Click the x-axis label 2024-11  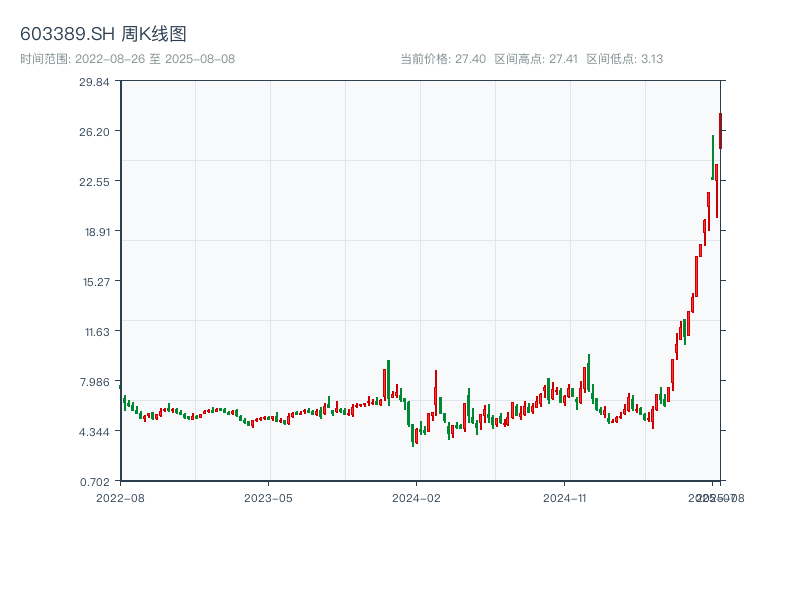565,498
